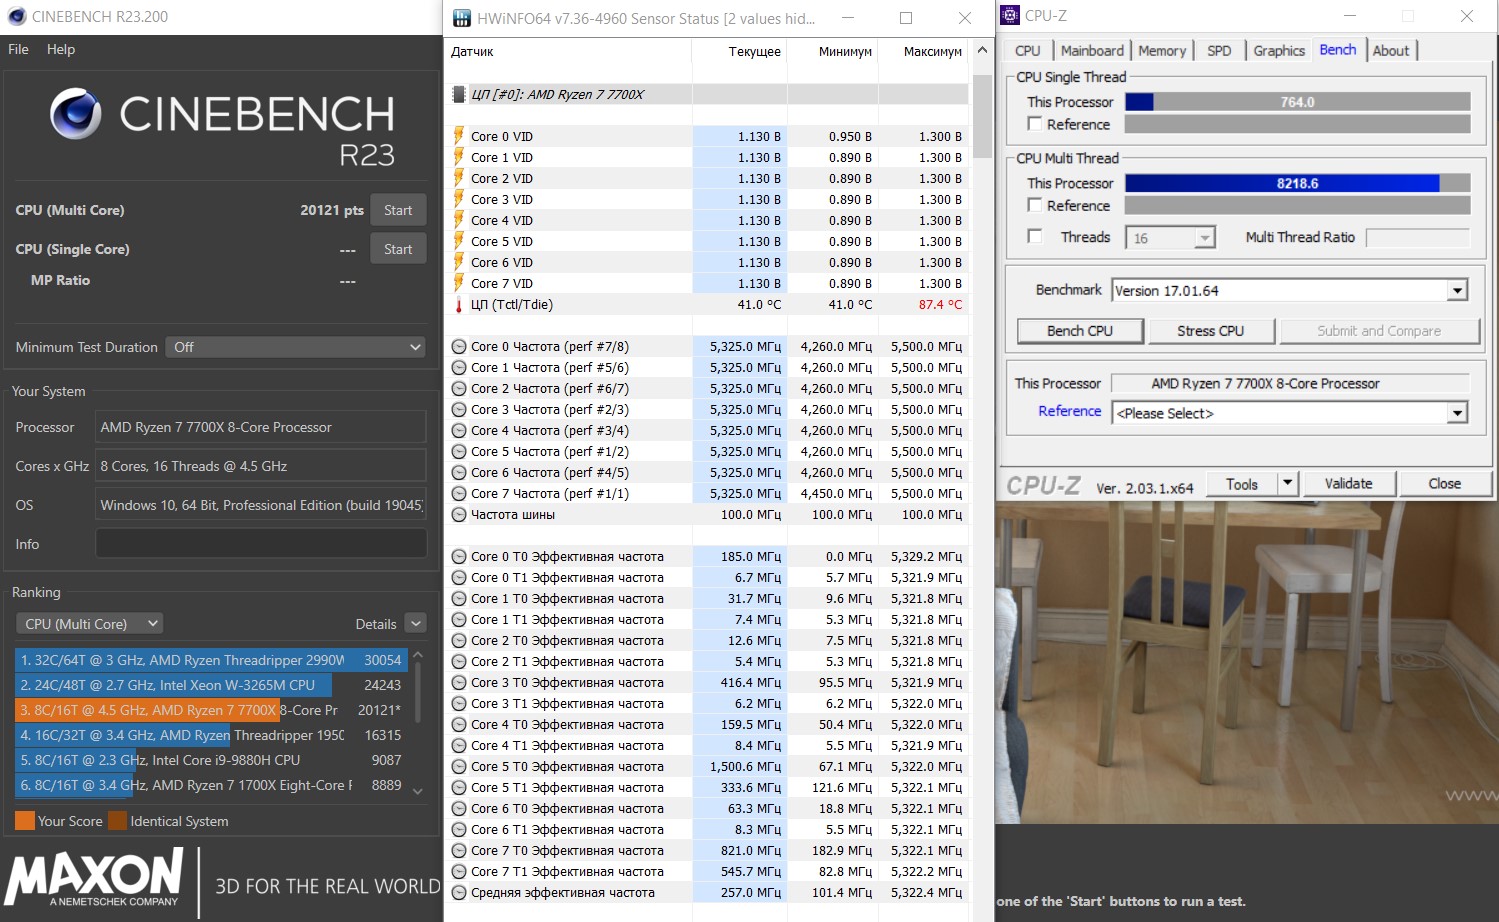Click the HWiNFO64 title bar icon

[461, 18]
